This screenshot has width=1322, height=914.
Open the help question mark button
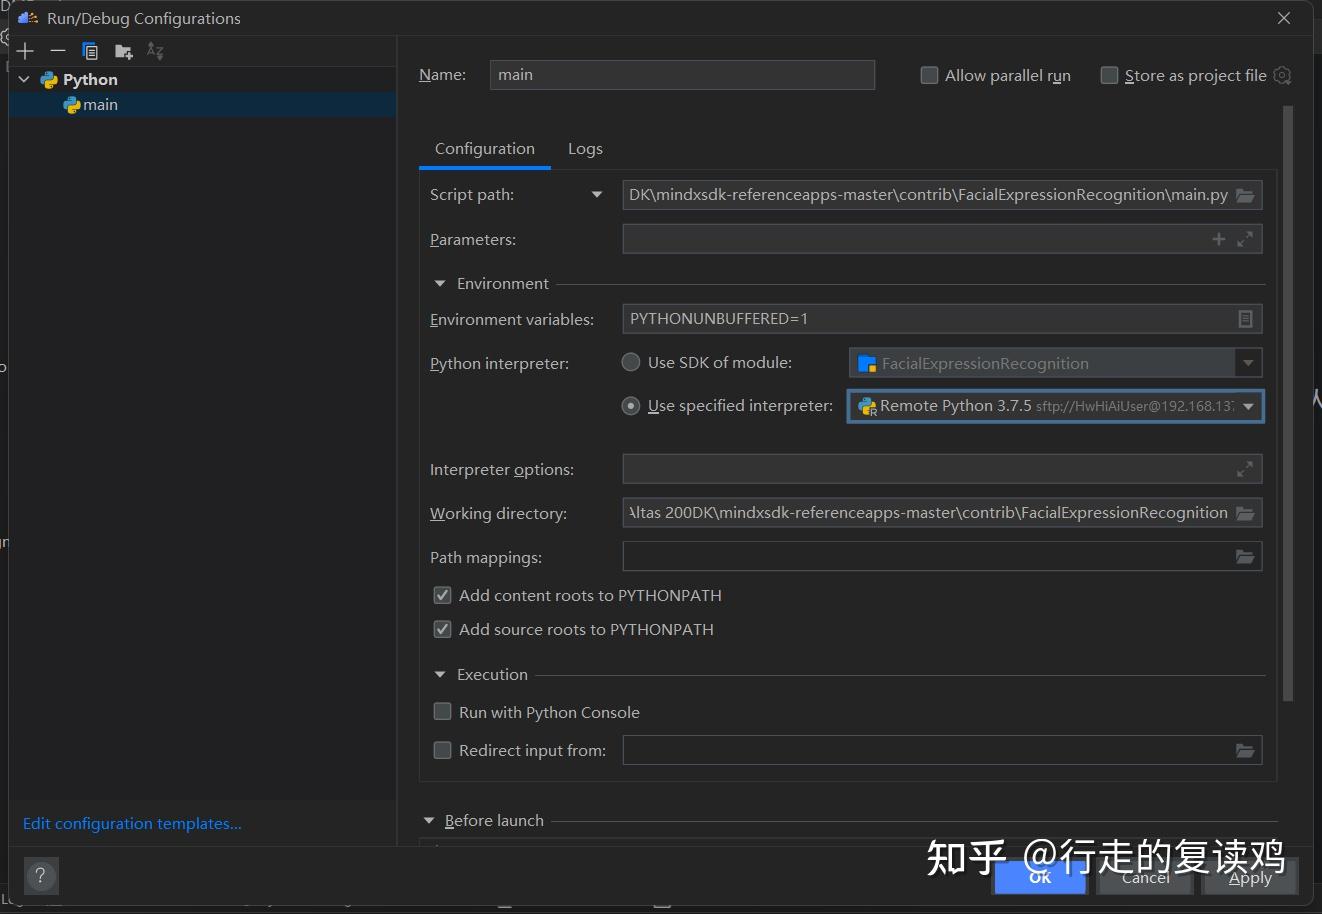click(40, 876)
